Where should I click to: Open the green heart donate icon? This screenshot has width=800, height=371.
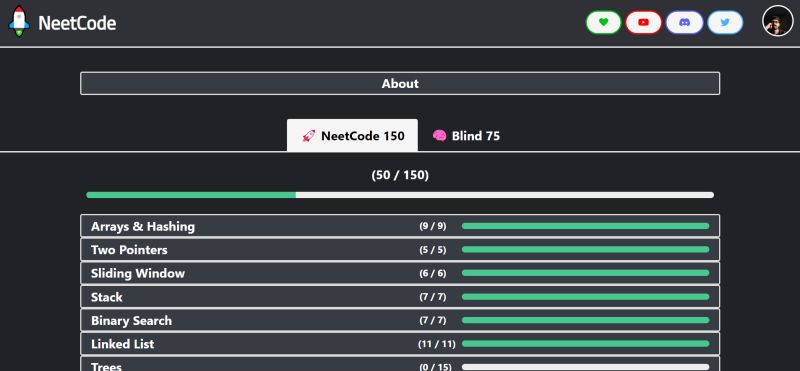(x=604, y=22)
